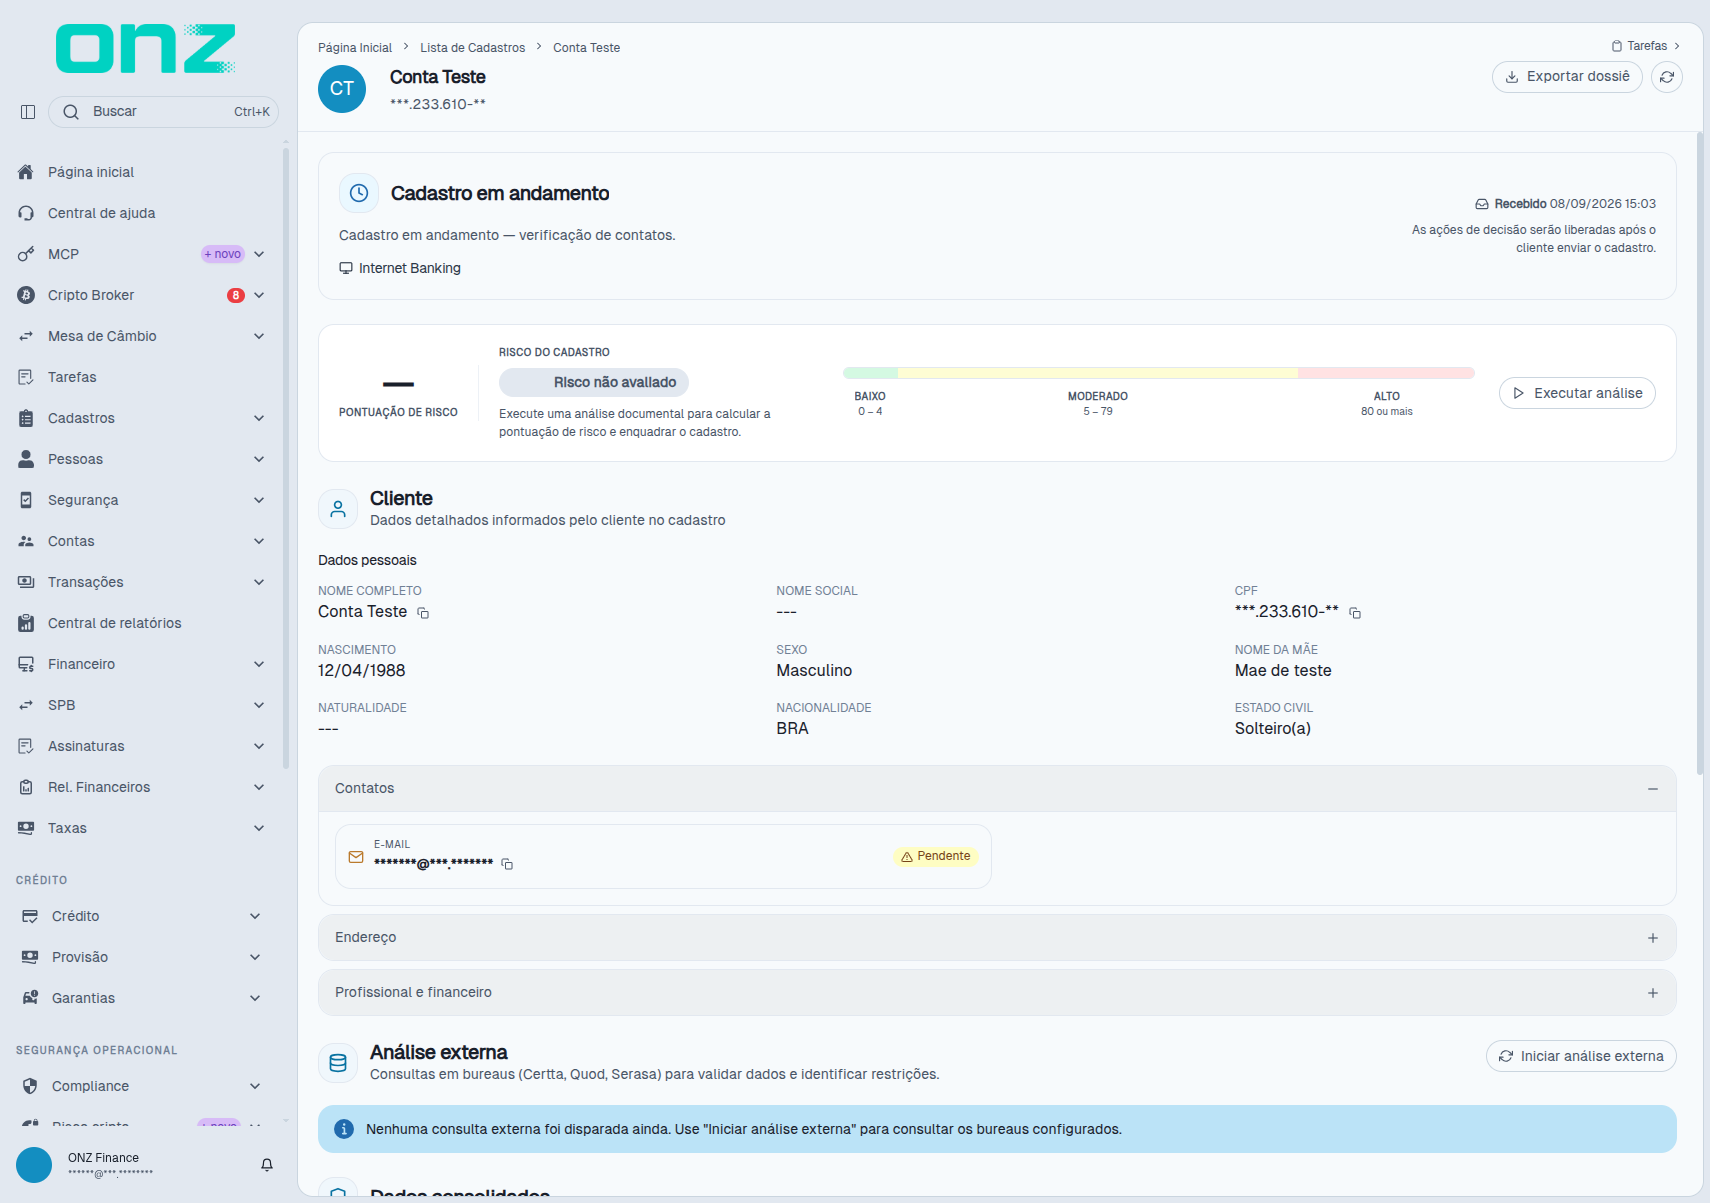Expand Mesa de Câmbio submenu
This screenshot has height=1203, width=1710.
pyautogui.click(x=259, y=336)
